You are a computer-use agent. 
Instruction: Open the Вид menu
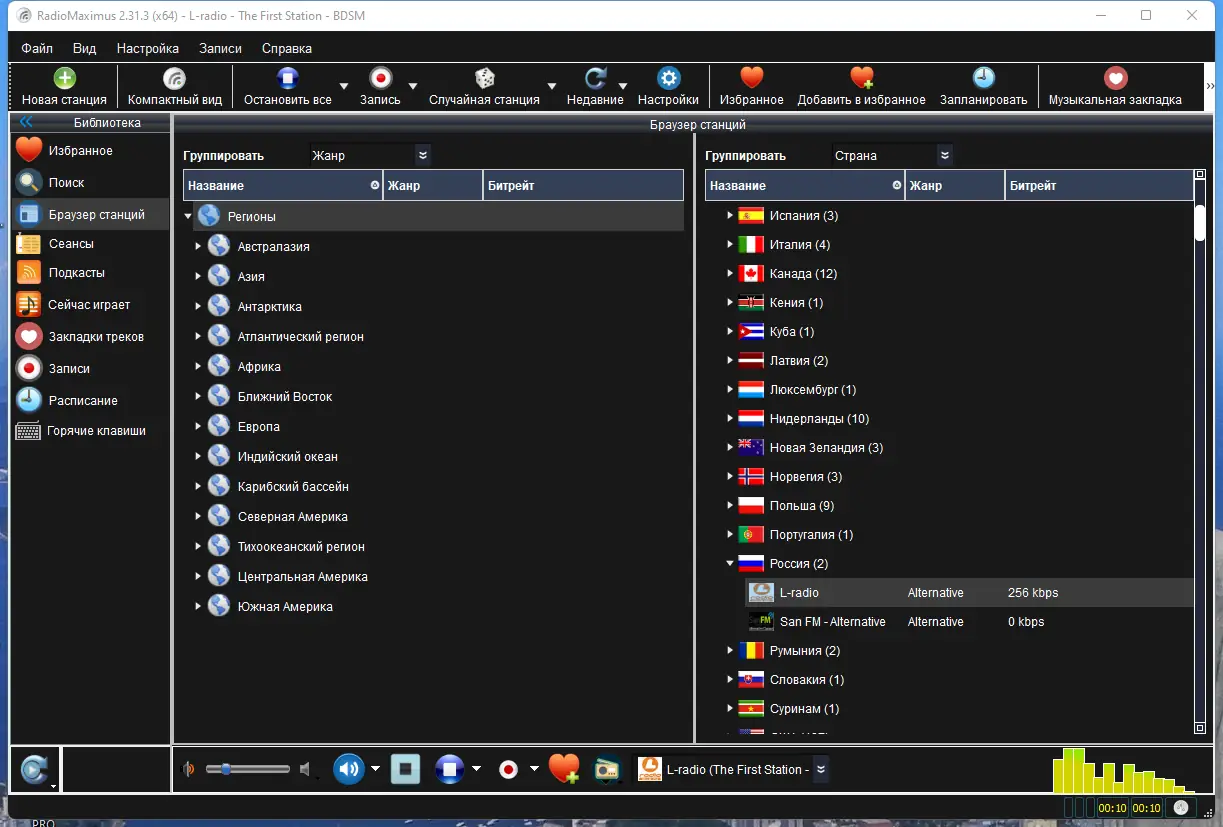pos(85,48)
